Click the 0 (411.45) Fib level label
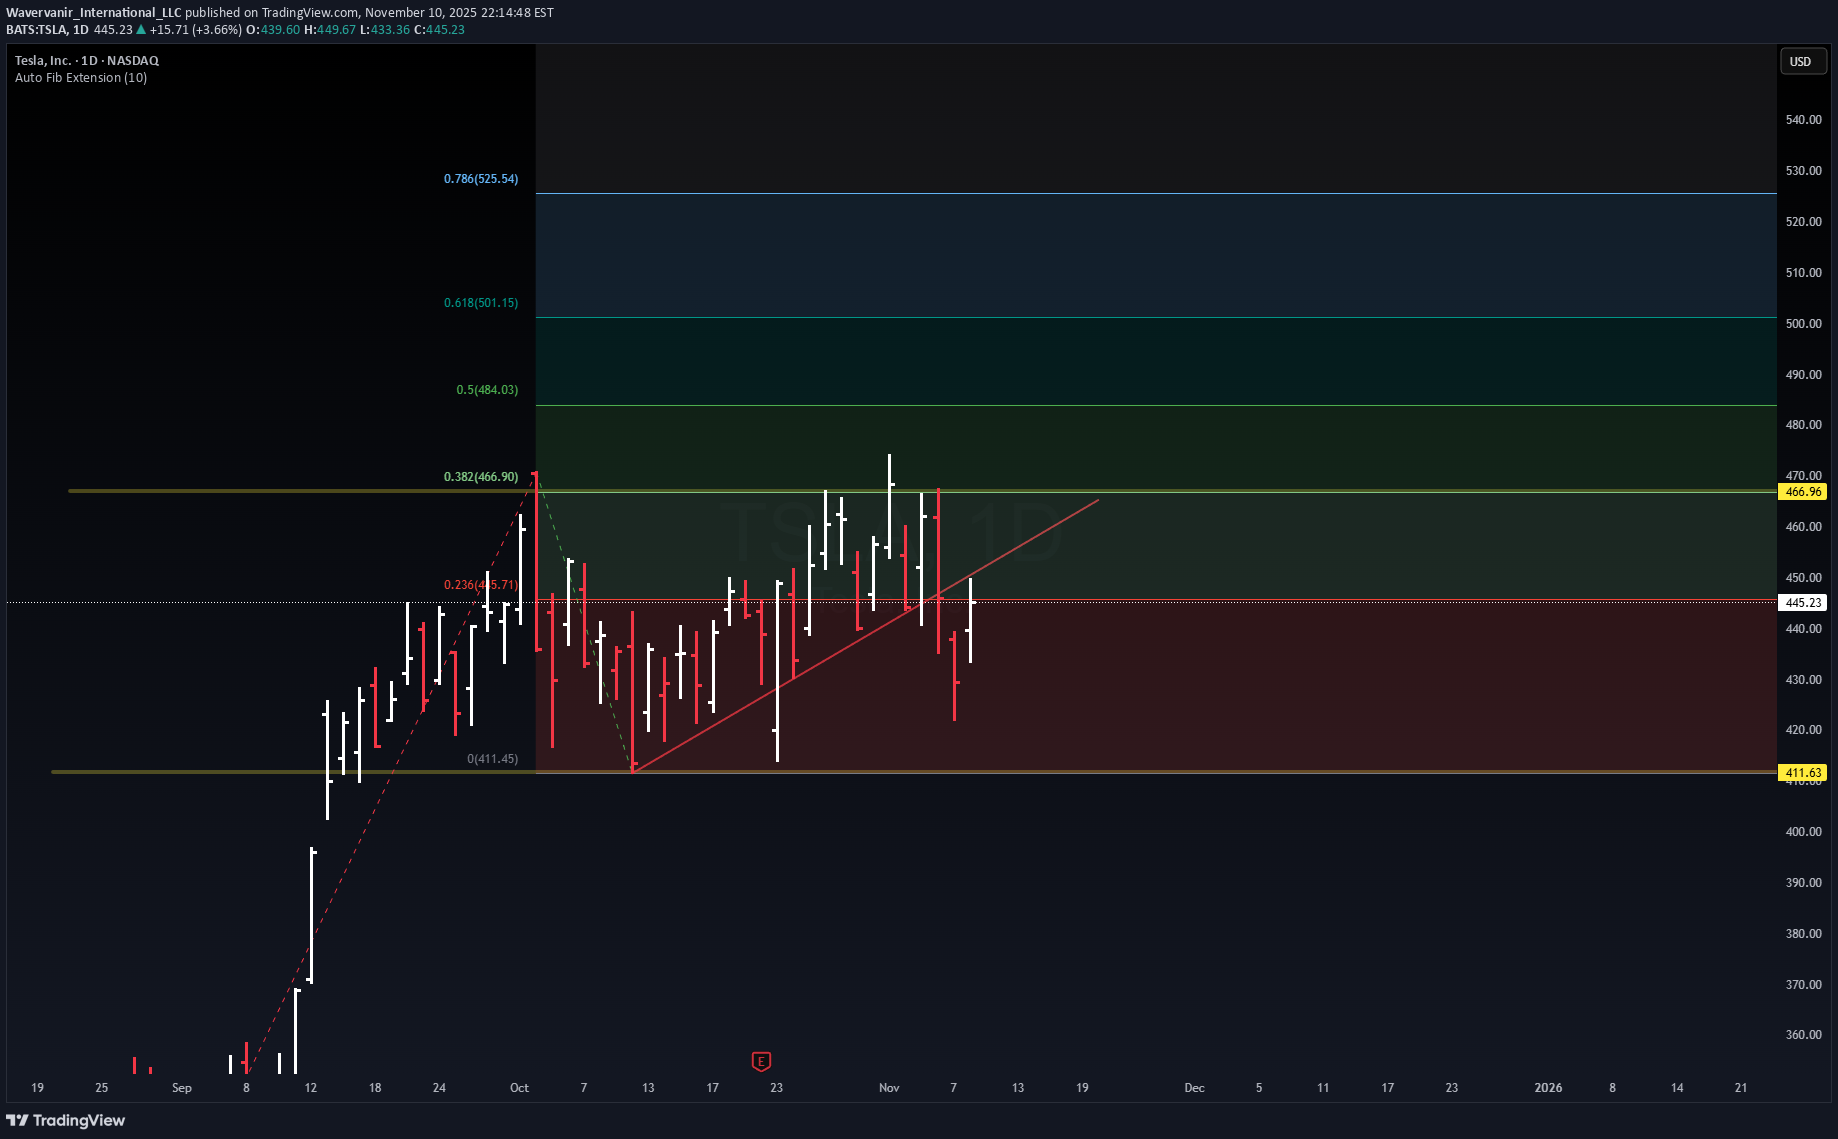Viewport: 1838px width, 1139px height. coord(492,759)
